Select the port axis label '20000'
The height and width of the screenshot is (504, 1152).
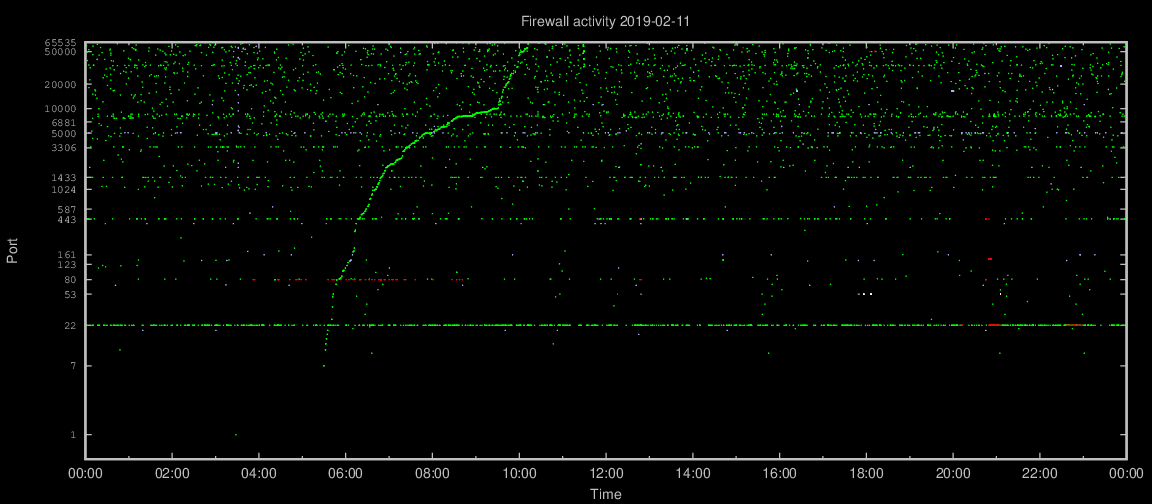pos(60,84)
